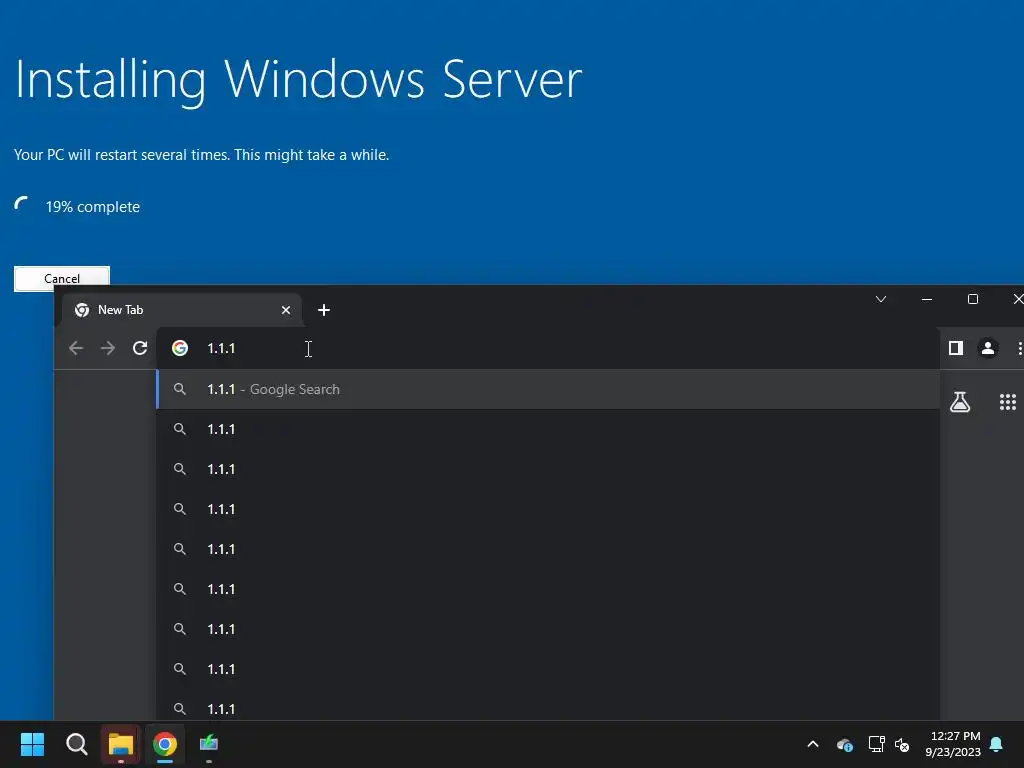Maximize the Chrome window
The image size is (1024, 768).
pos(973,299)
